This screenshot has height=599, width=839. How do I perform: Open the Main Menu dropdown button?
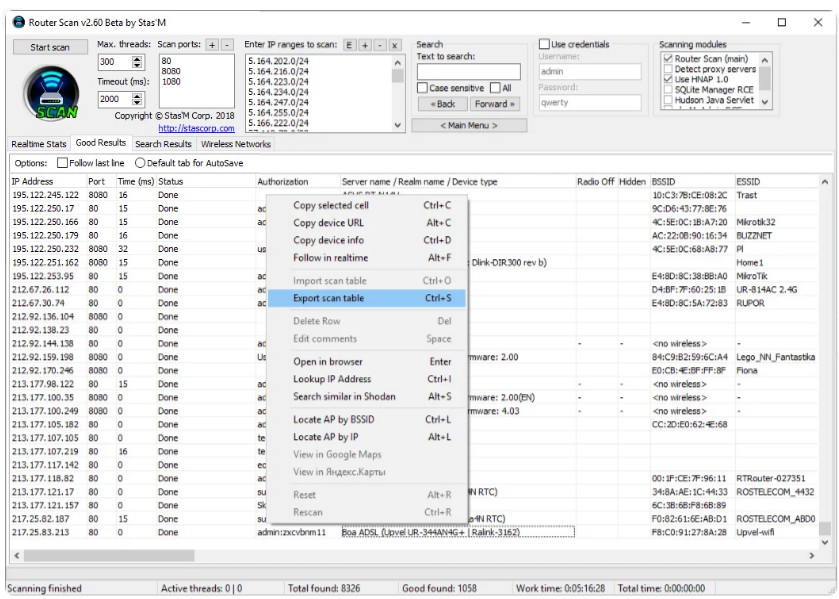coord(468,125)
